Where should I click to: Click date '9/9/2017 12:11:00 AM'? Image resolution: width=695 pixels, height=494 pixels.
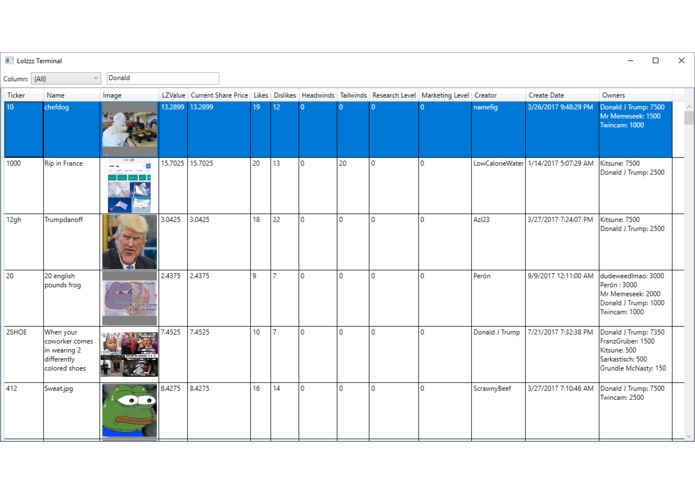(562, 298)
